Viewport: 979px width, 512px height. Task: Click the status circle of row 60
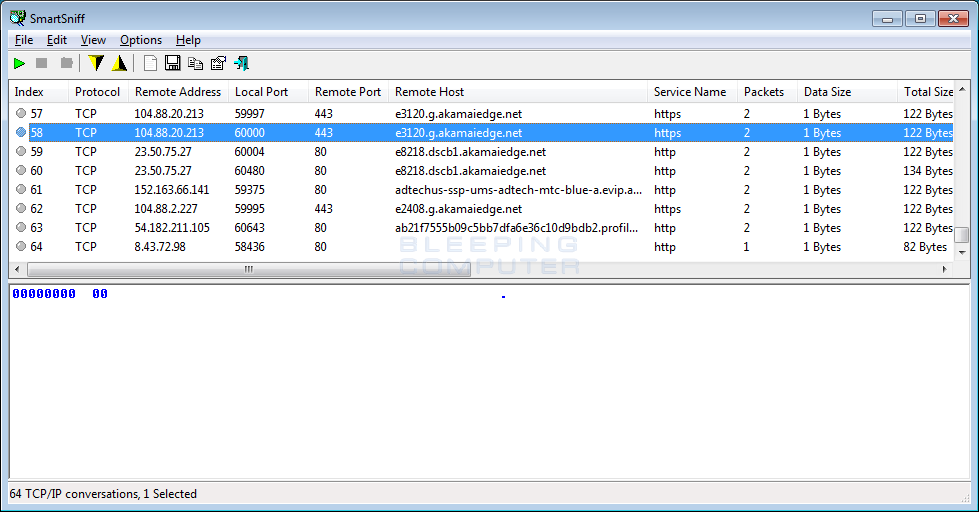click(21, 170)
